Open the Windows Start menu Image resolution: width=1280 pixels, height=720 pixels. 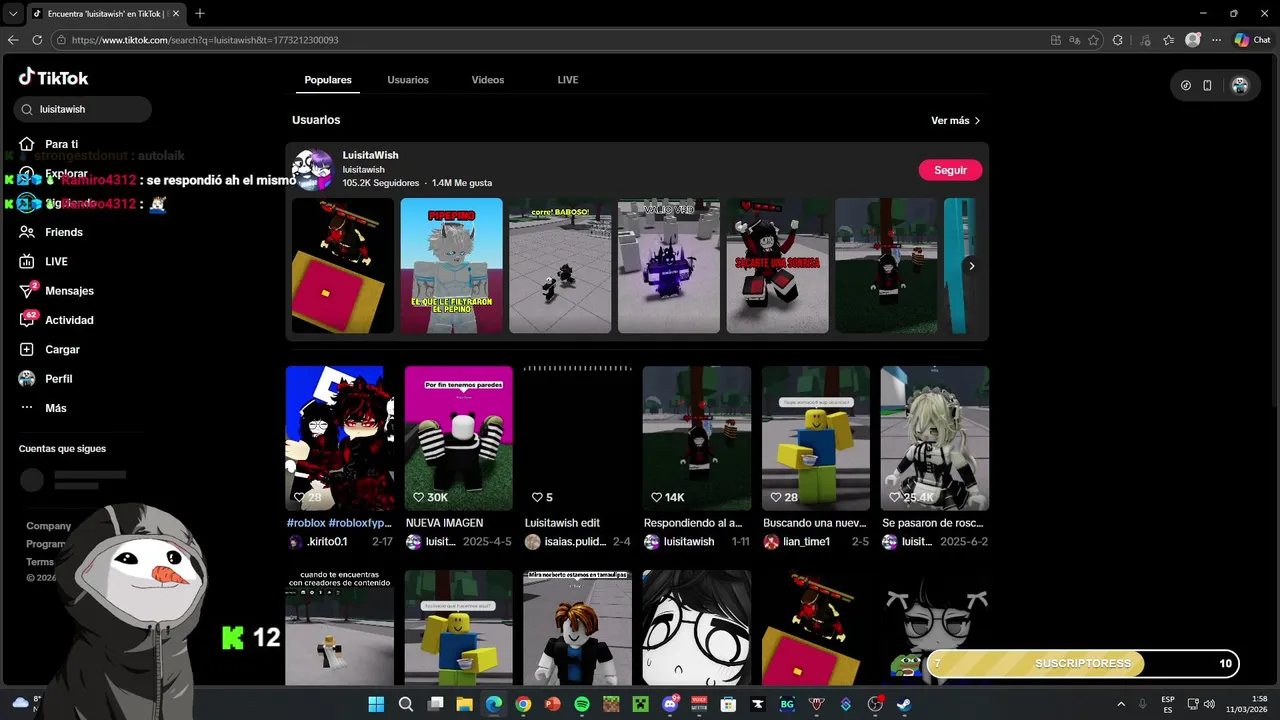tap(376, 704)
